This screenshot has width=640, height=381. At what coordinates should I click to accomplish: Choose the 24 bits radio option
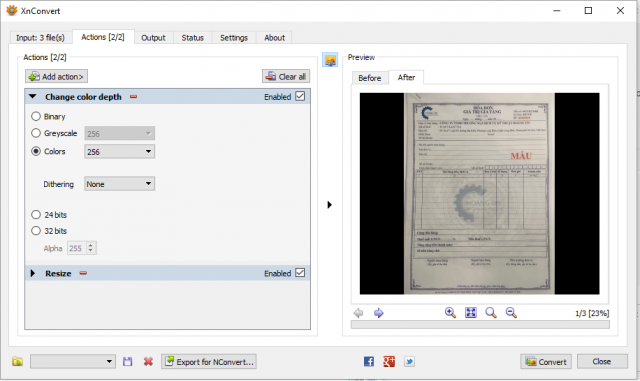tap(36, 214)
